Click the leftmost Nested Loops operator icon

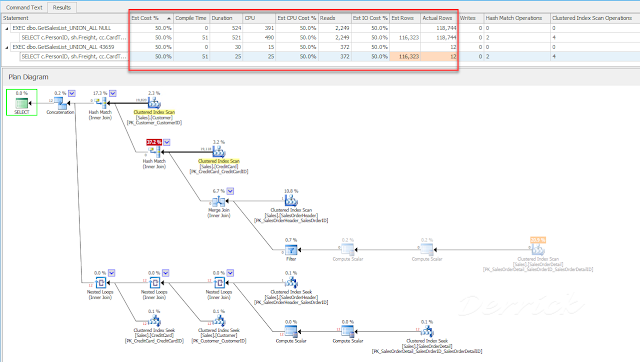tap(100, 282)
